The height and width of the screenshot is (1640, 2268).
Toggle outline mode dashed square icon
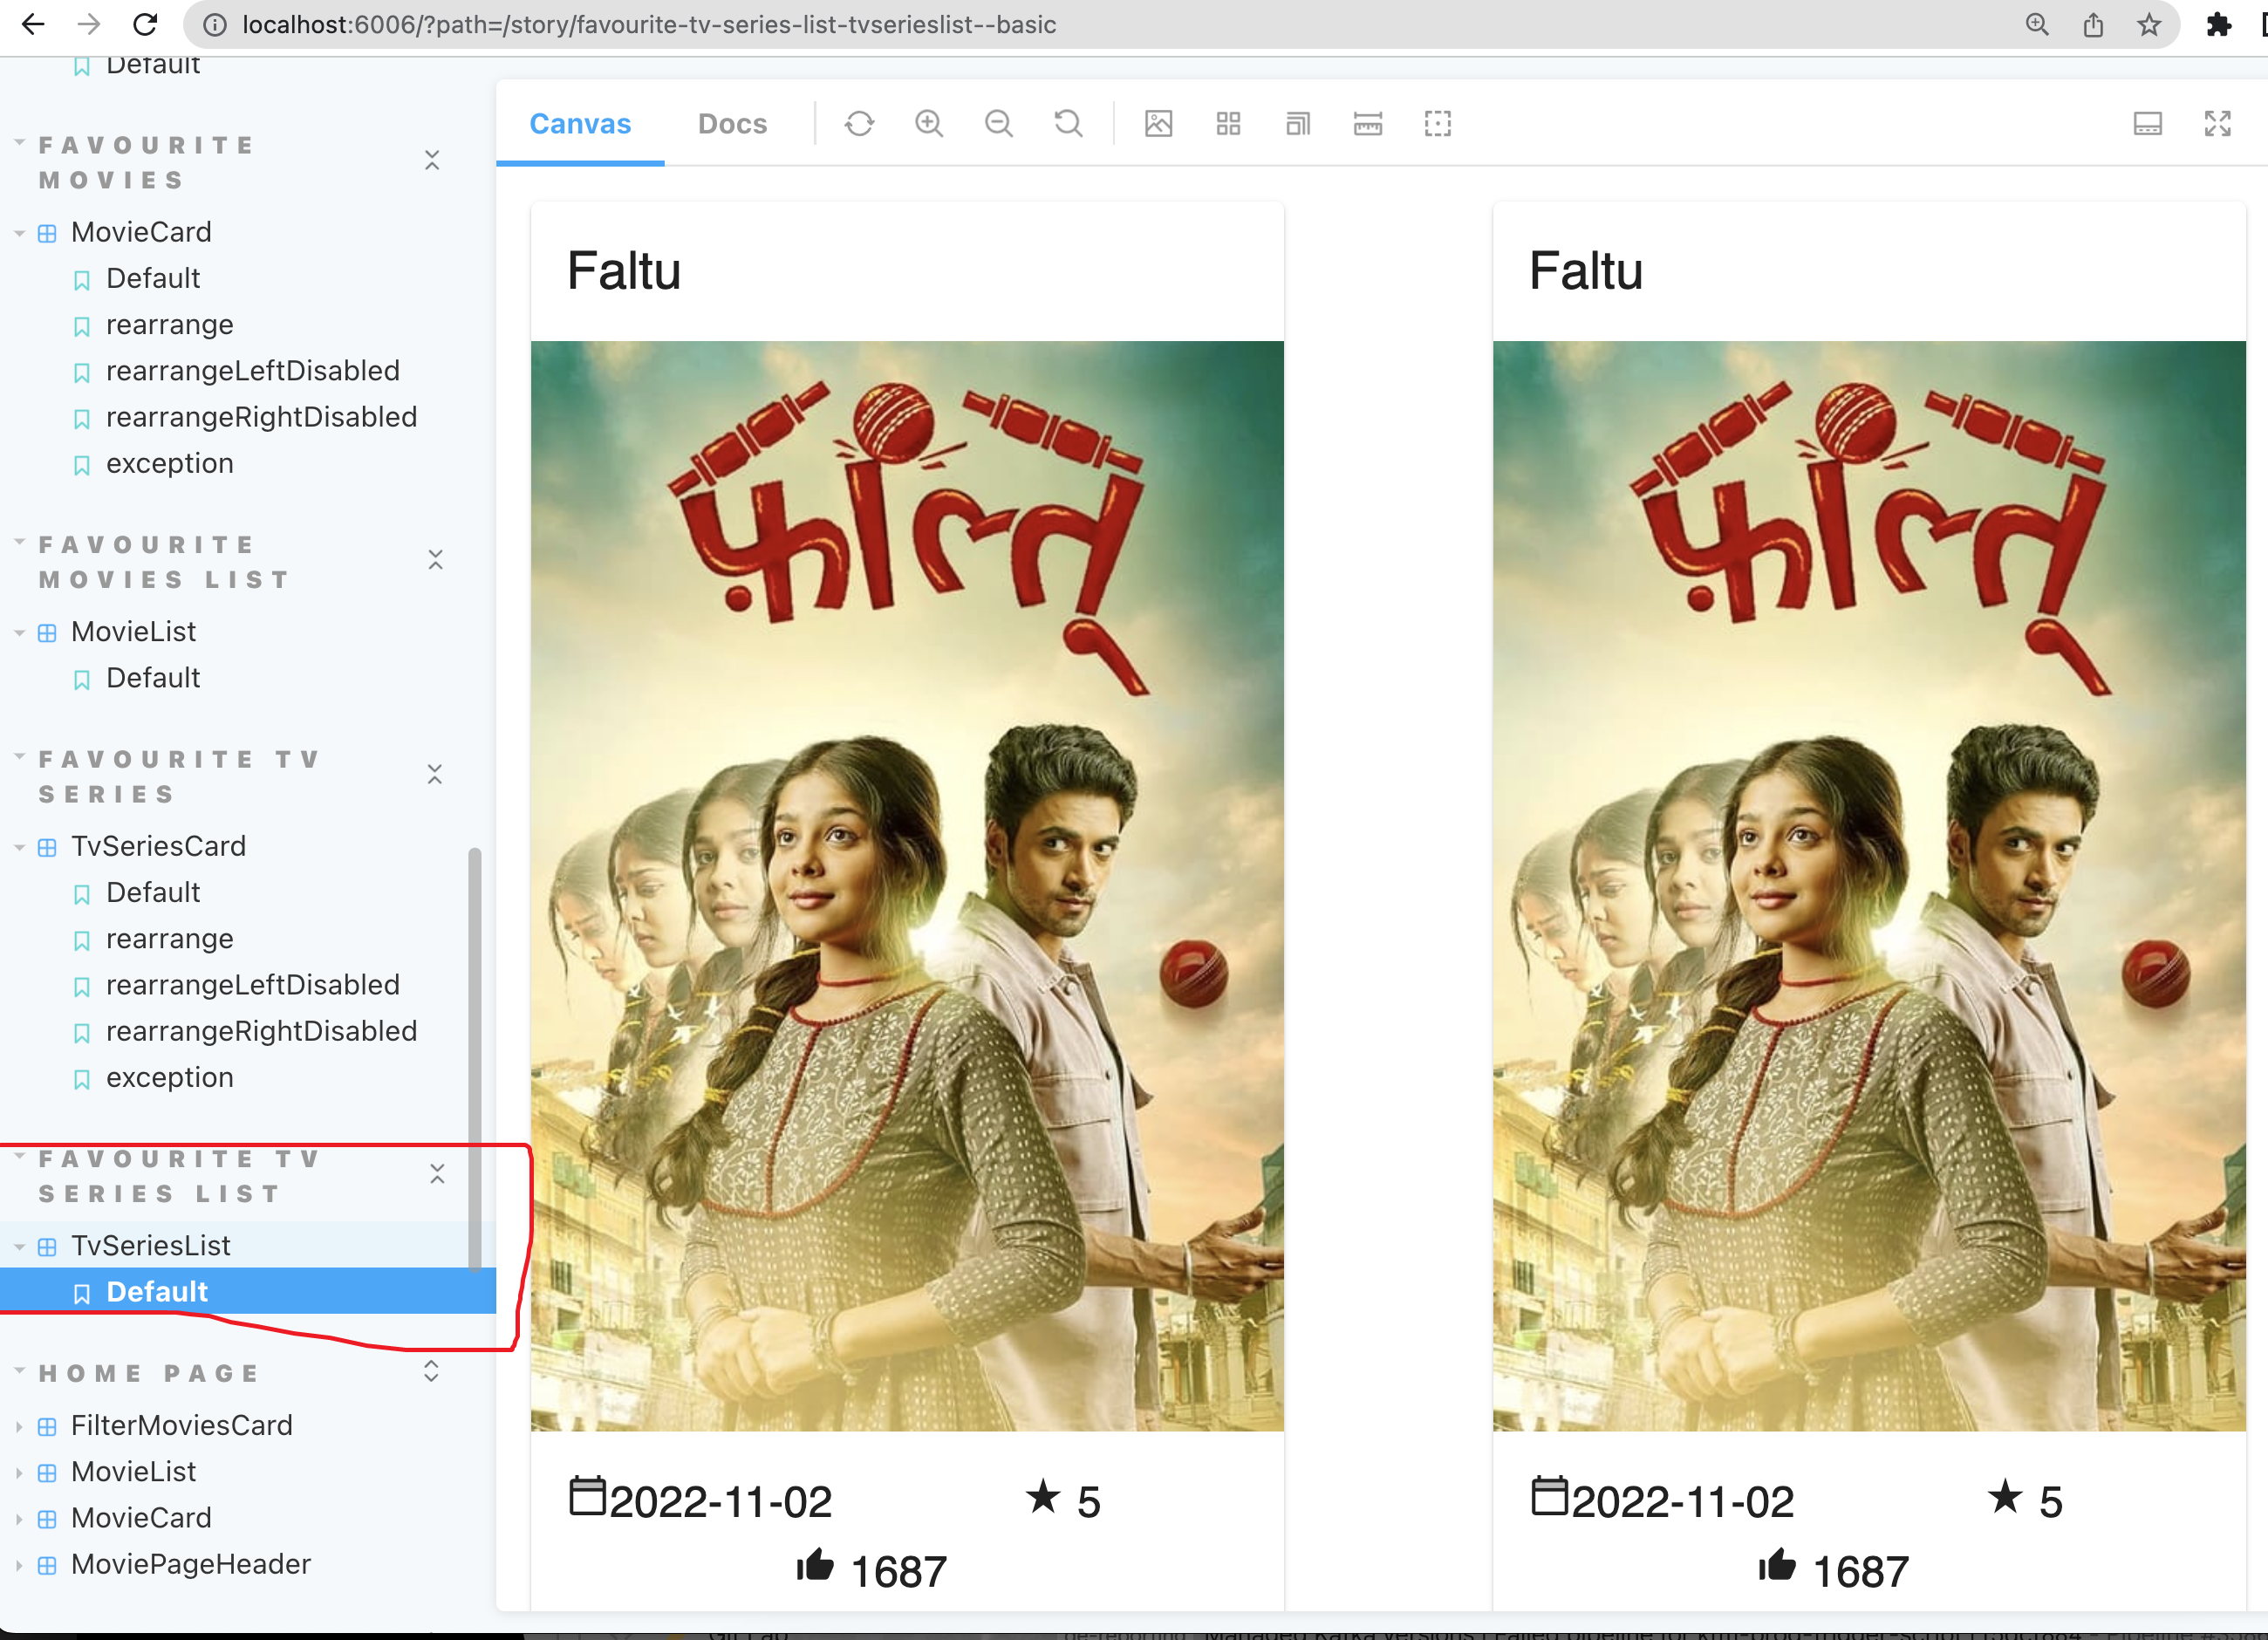click(x=1437, y=124)
